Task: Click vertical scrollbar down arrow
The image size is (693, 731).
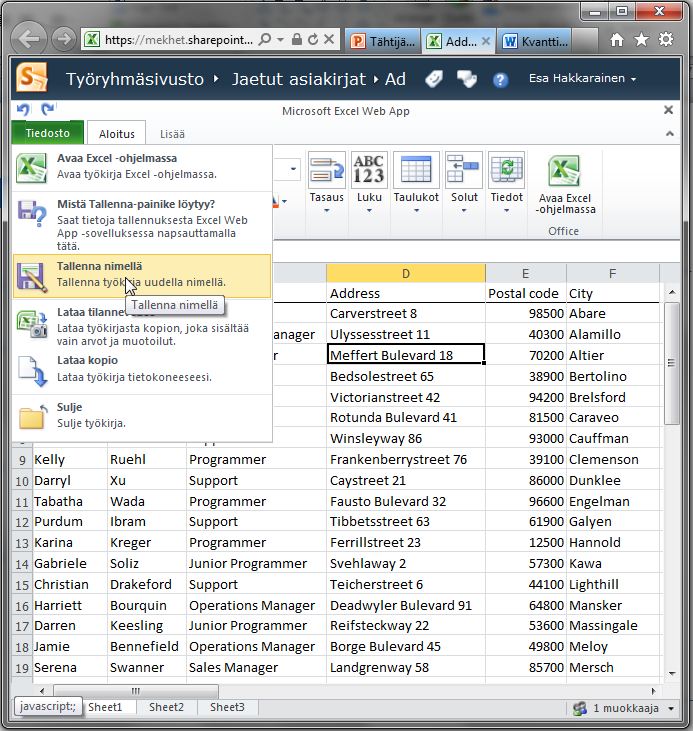Action: (x=672, y=673)
